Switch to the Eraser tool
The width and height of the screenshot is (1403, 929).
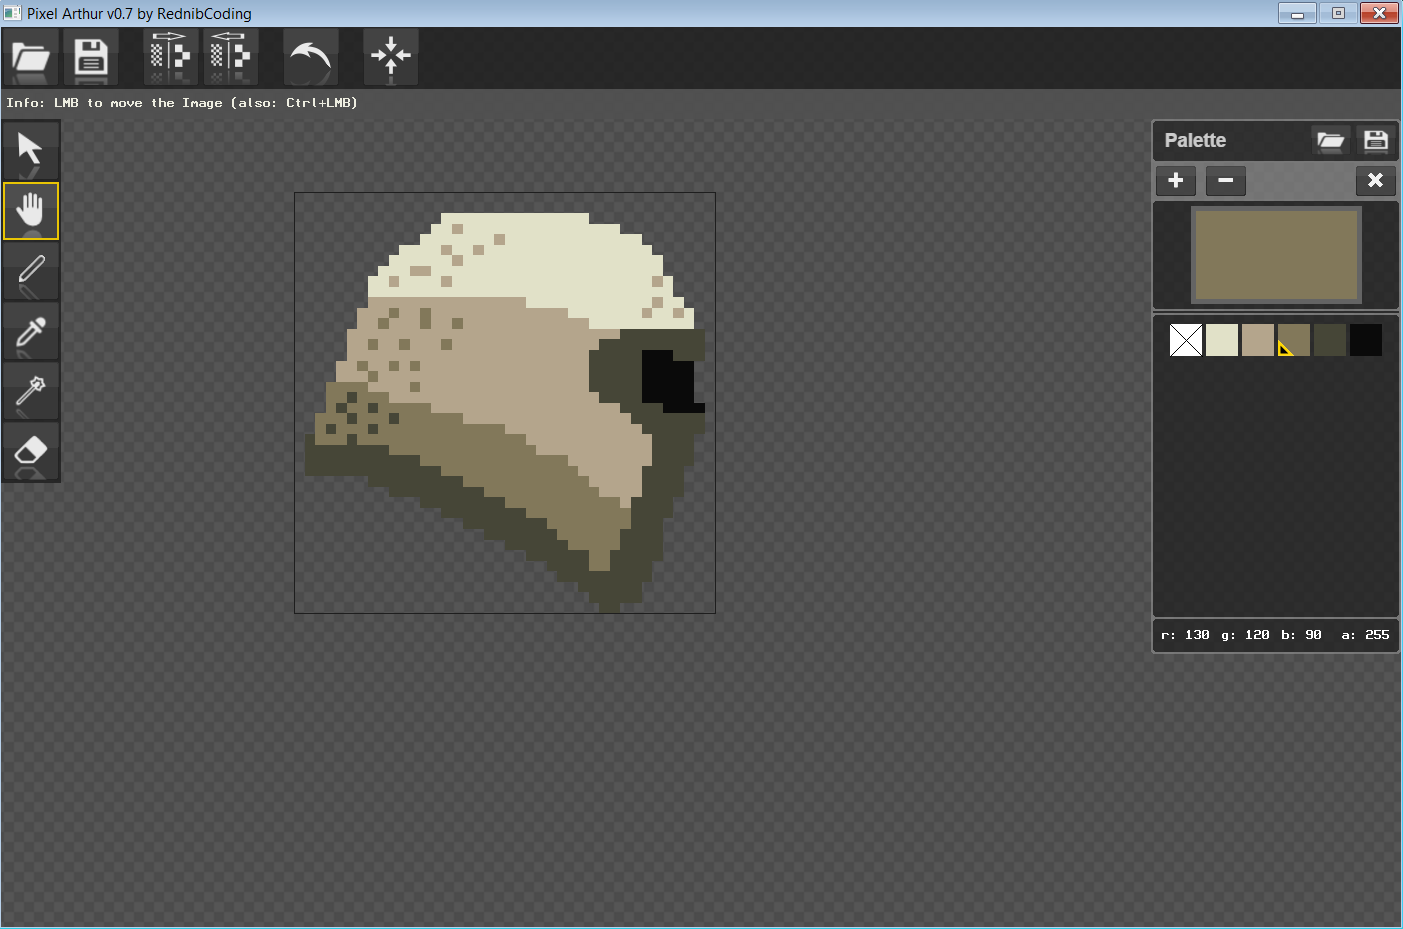tap(31, 451)
